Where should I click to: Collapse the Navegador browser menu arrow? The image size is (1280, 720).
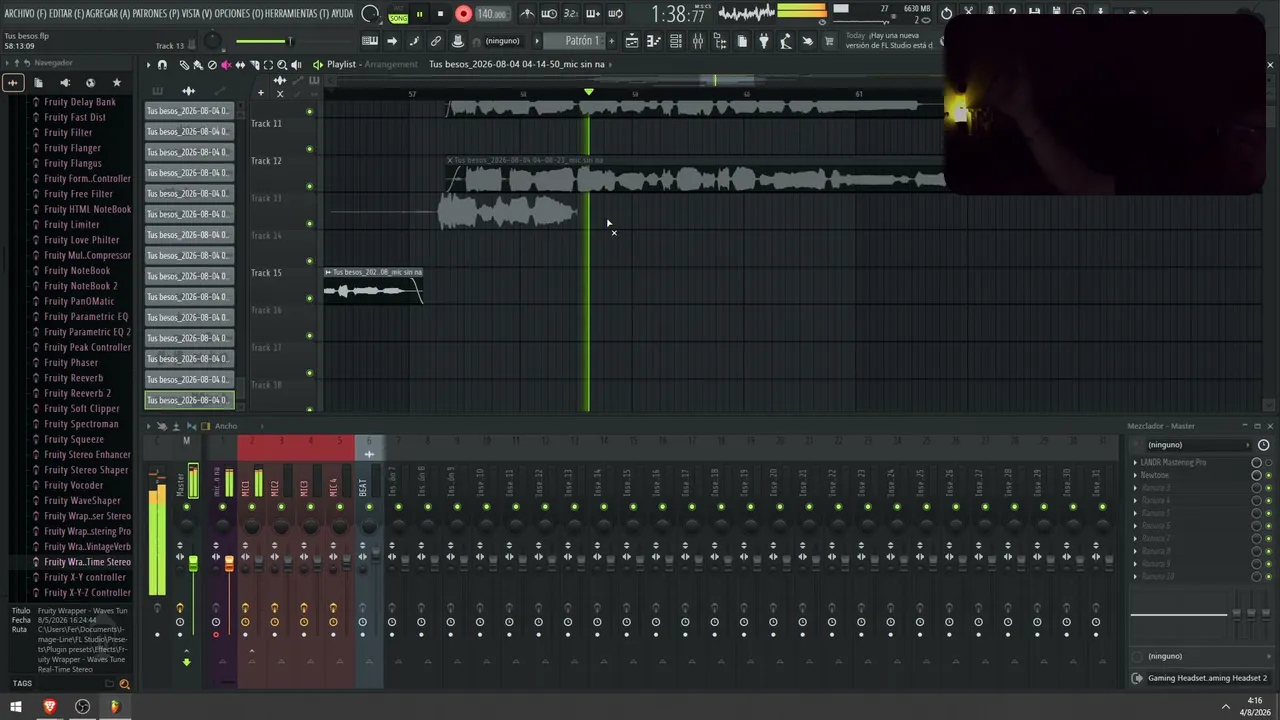6,63
